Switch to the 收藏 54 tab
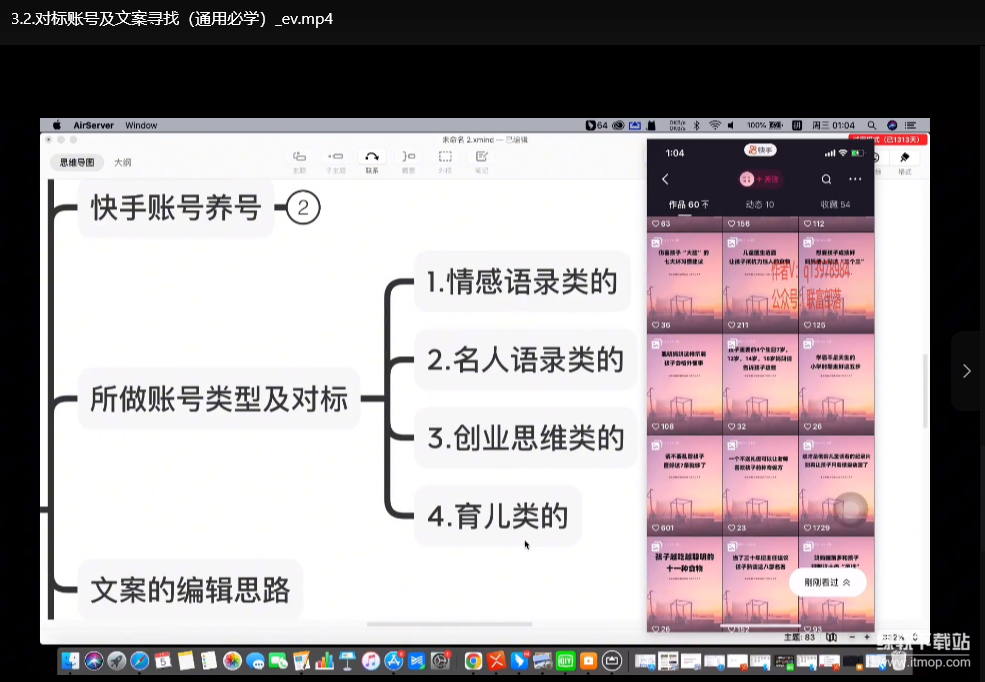This screenshot has width=985, height=682. click(x=834, y=205)
